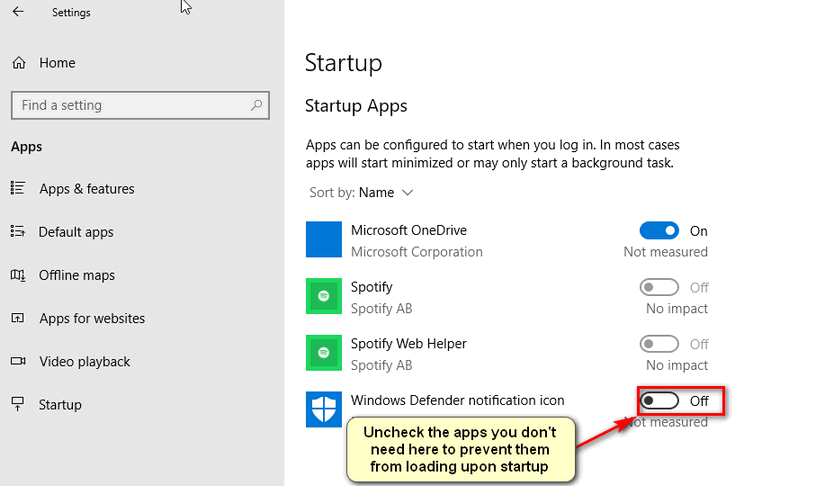This screenshot has width=816, height=486.
Task: Open the Sort by Name dropdown
Action: pyautogui.click(x=361, y=193)
